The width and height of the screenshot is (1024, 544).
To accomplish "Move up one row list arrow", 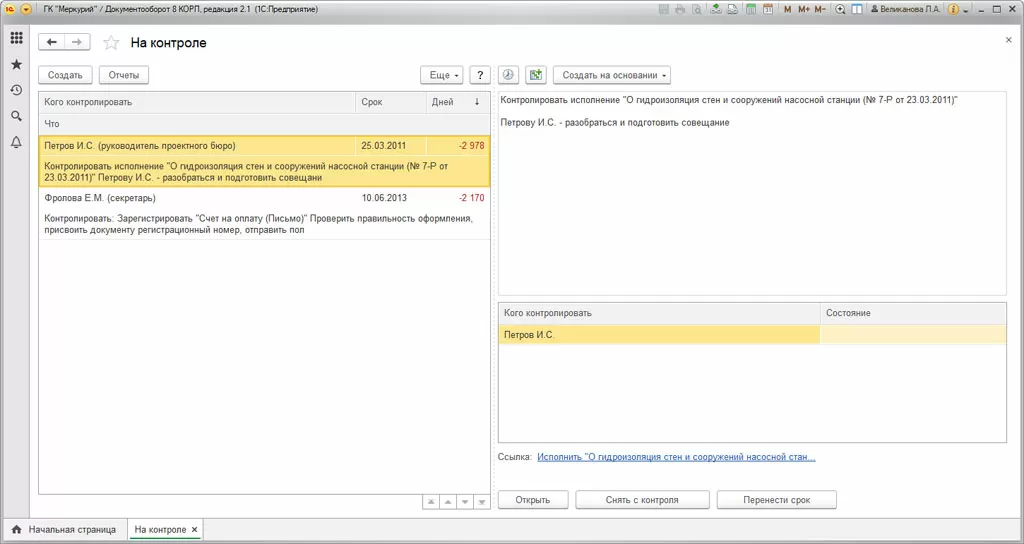I will tap(447, 502).
